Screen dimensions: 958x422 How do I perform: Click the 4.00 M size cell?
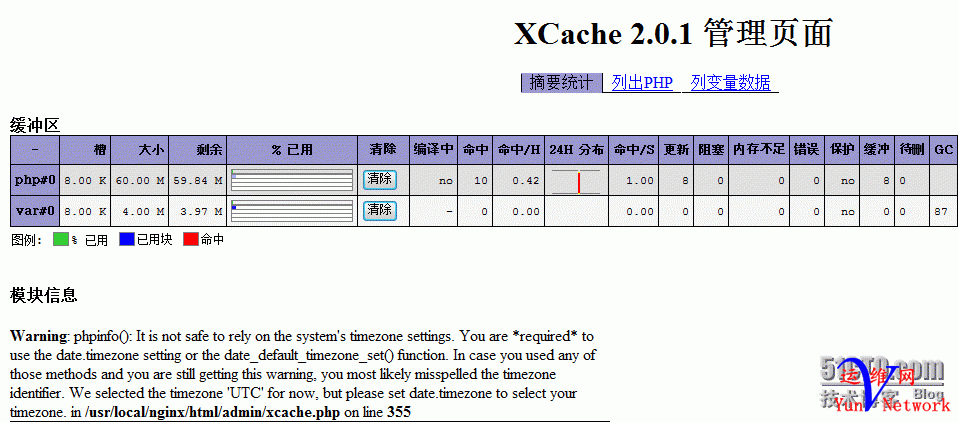pyautogui.click(x=140, y=211)
